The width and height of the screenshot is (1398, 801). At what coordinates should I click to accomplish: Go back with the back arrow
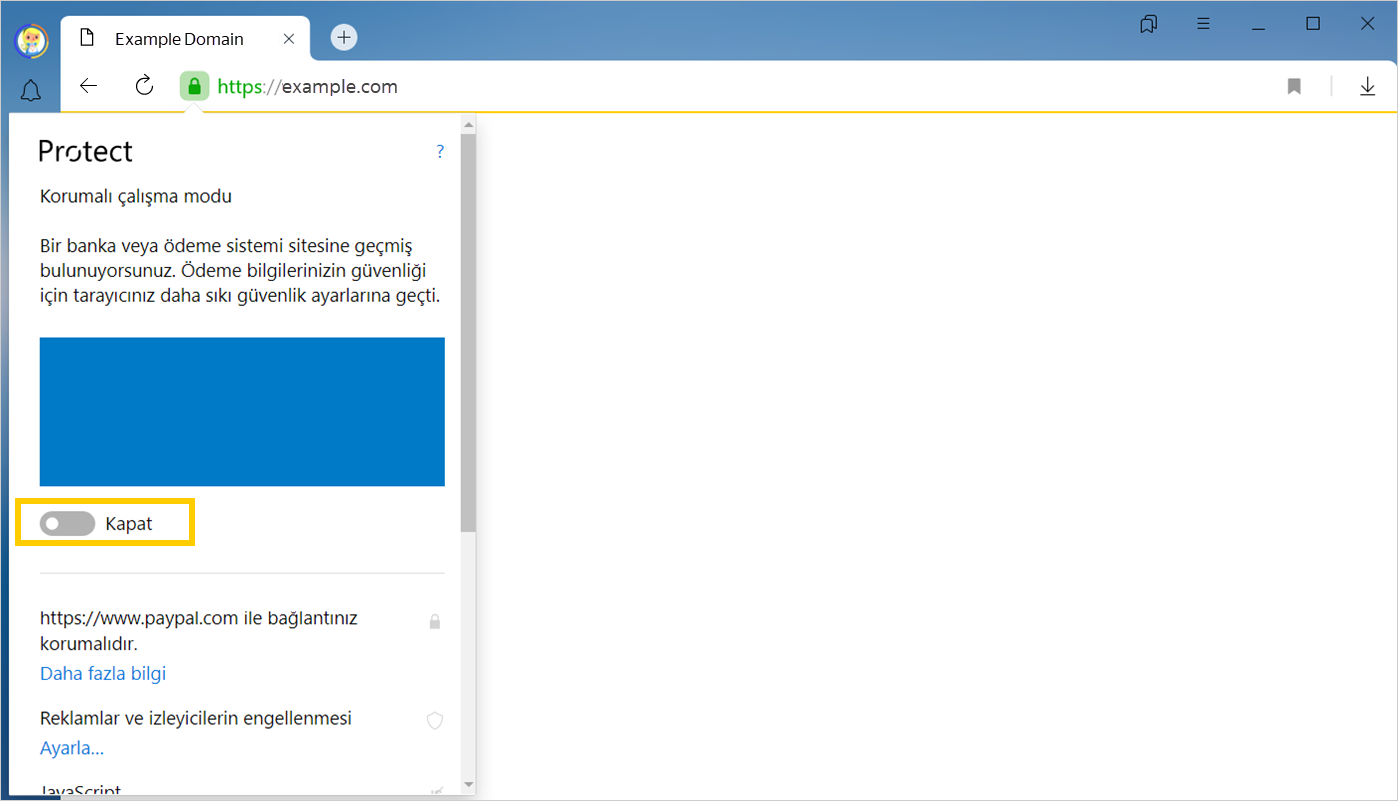point(89,86)
